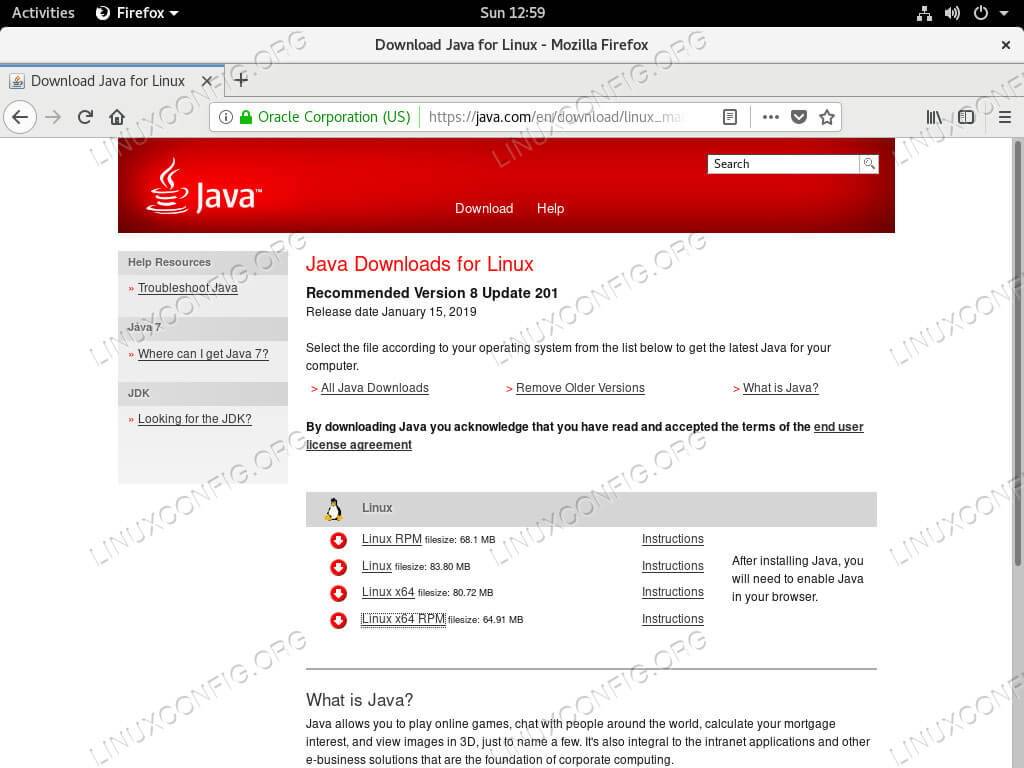Open the Firefox hamburger menu
1024x768 pixels.
point(1005,118)
